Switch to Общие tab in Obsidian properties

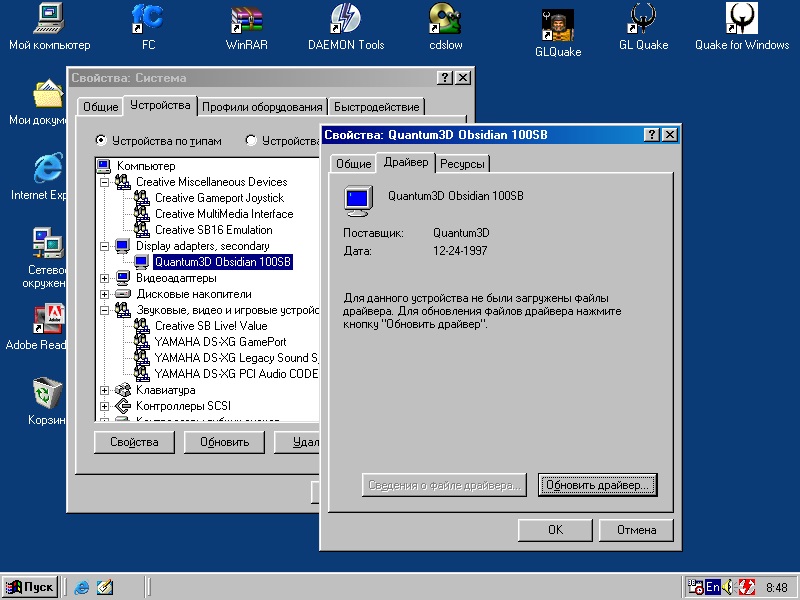pyautogui.click(x=353, y=164)
